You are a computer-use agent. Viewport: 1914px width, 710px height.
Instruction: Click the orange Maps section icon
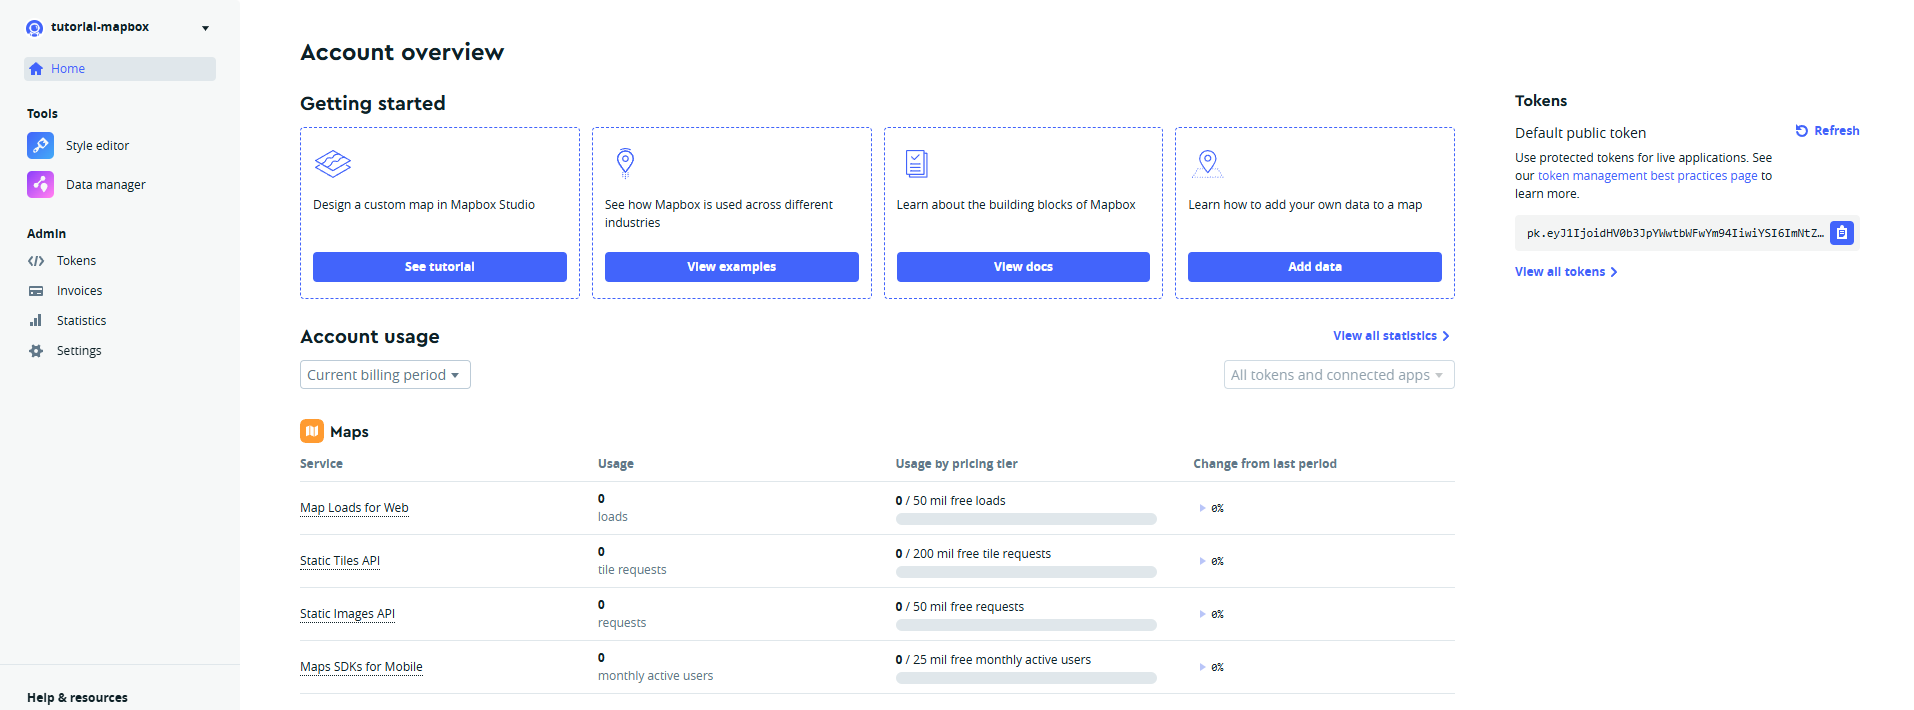312,431
